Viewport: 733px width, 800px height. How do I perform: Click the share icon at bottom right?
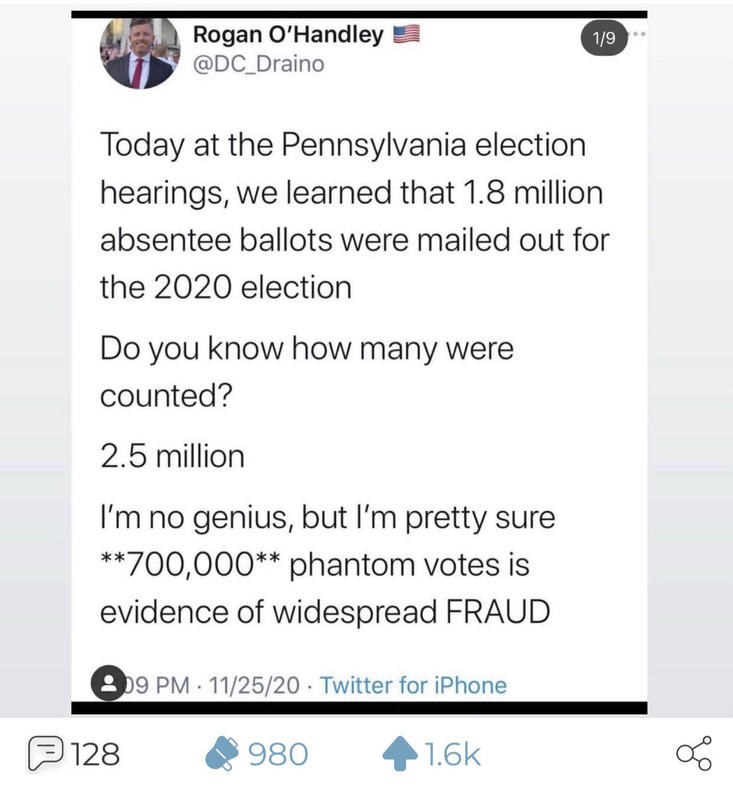click(x=693, y=753)
